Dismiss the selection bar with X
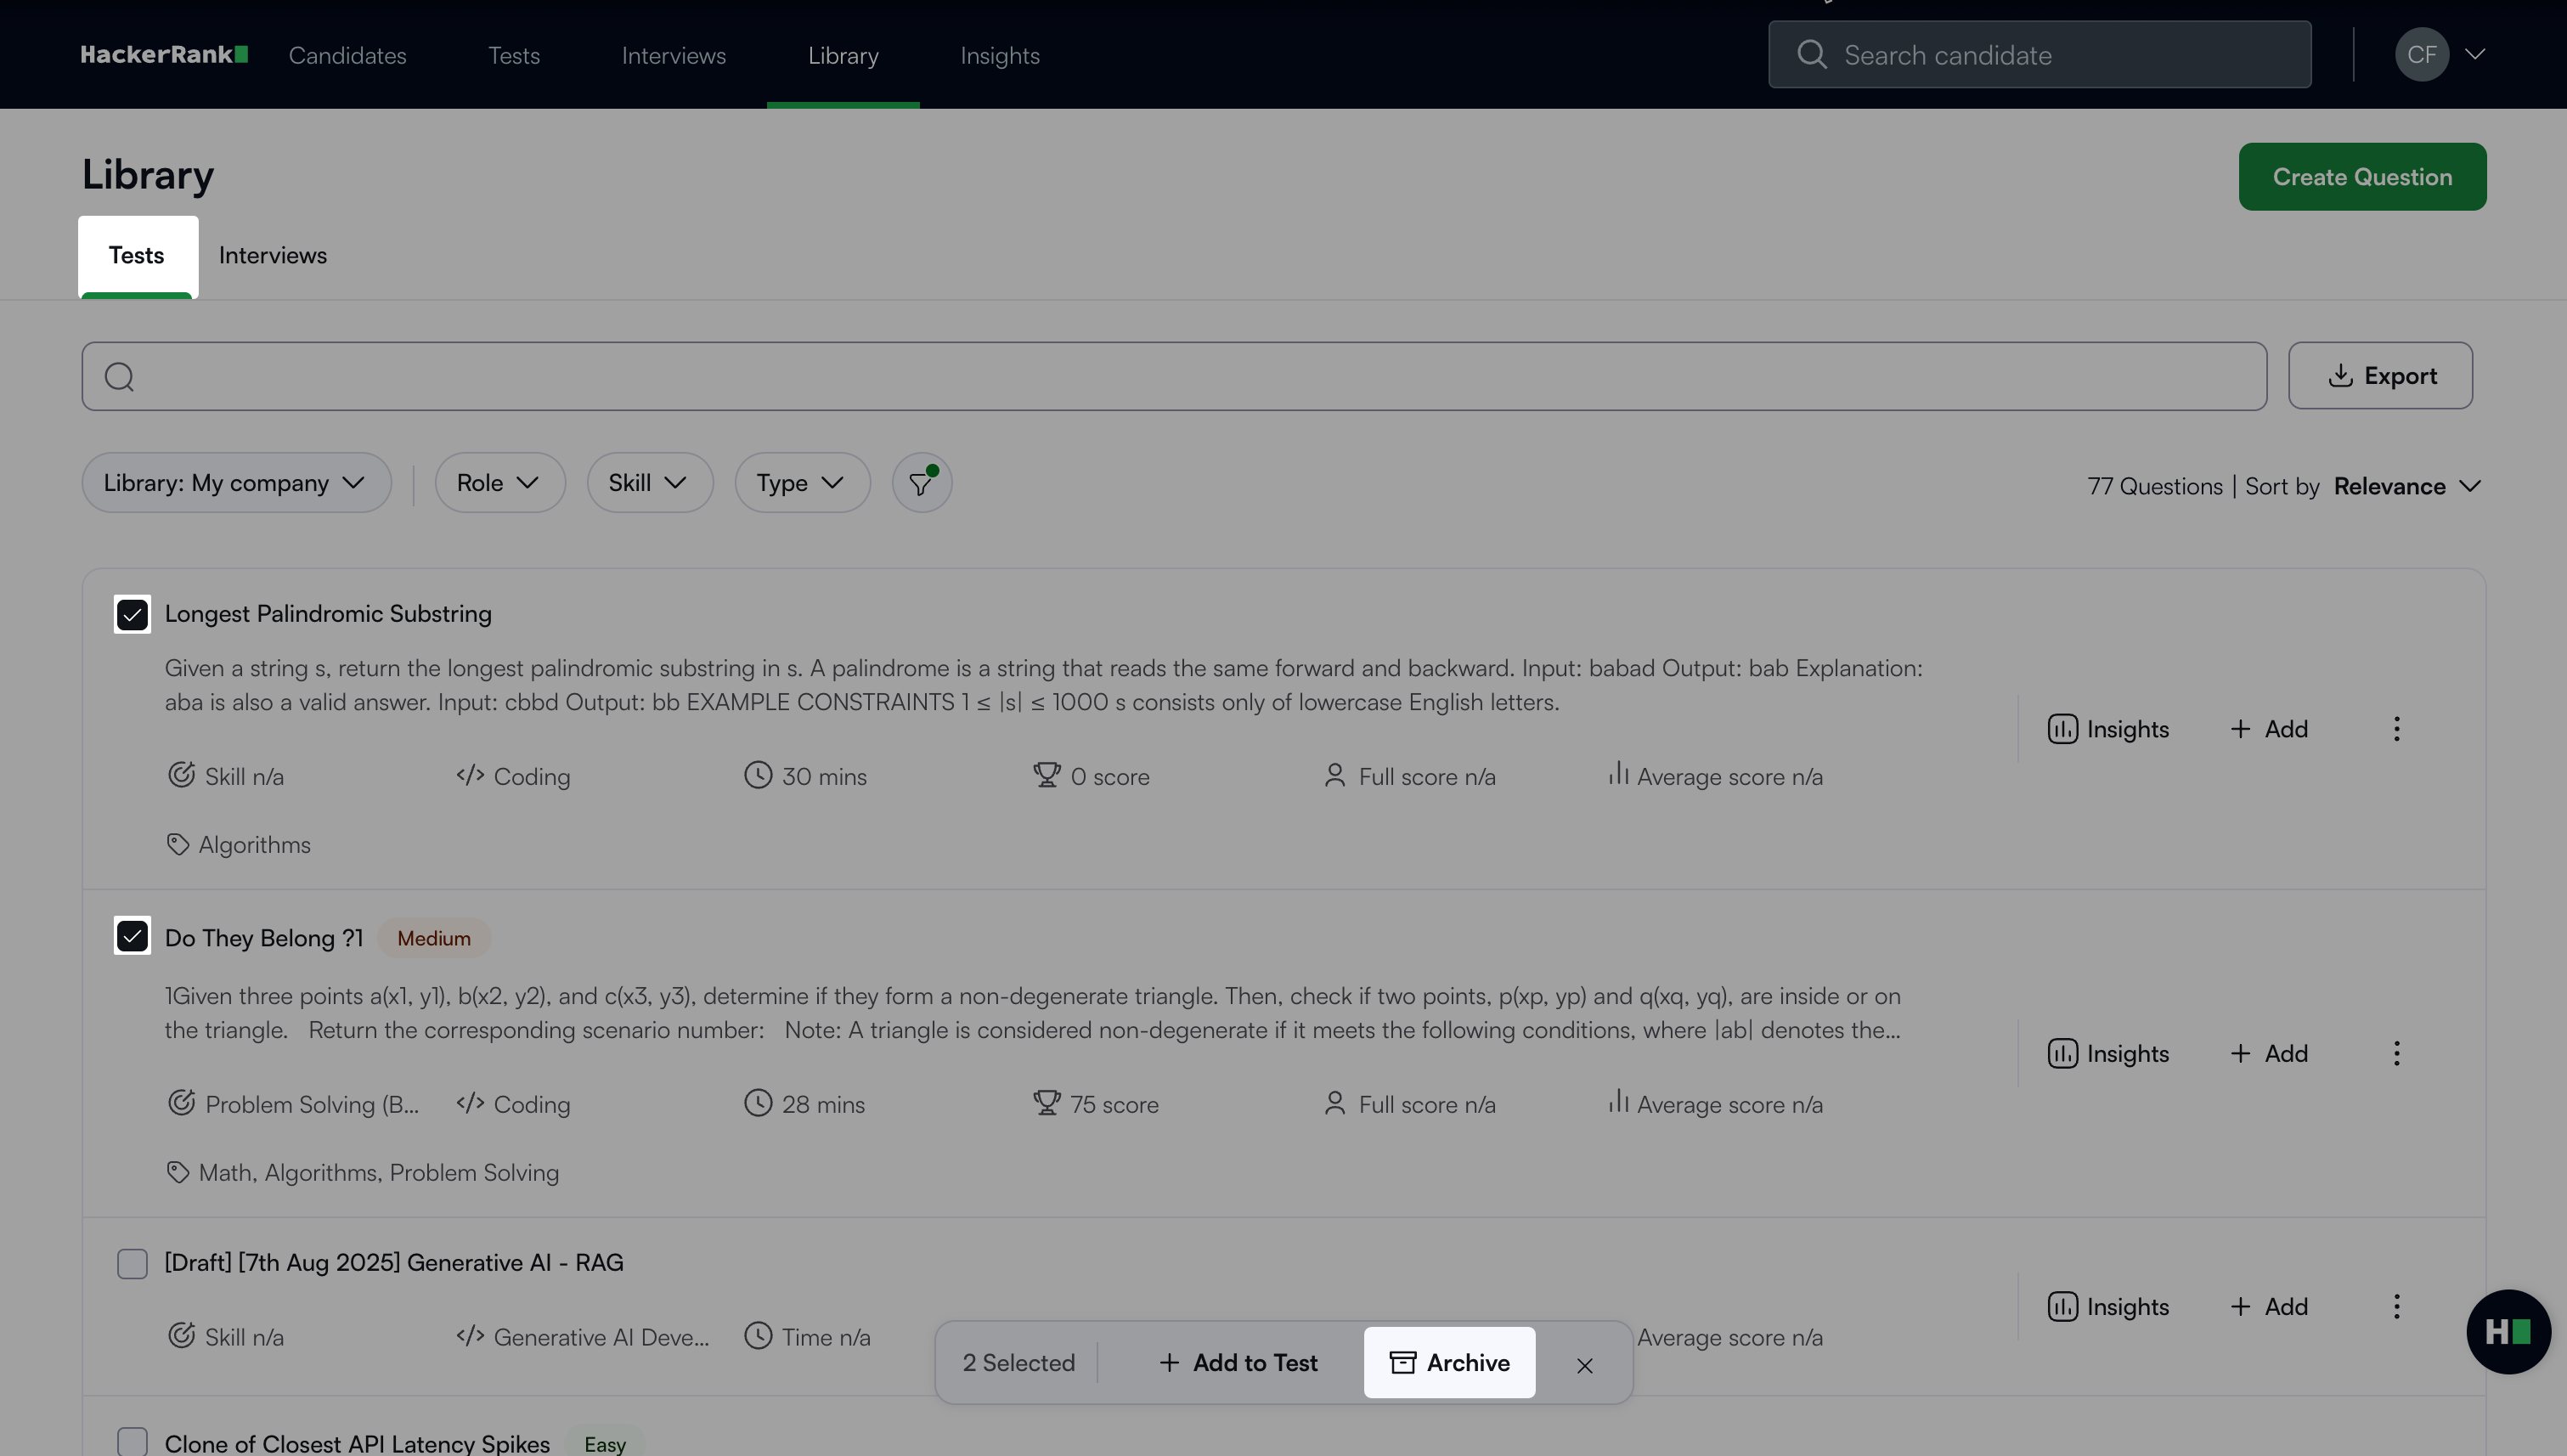 point(1584,1365)
